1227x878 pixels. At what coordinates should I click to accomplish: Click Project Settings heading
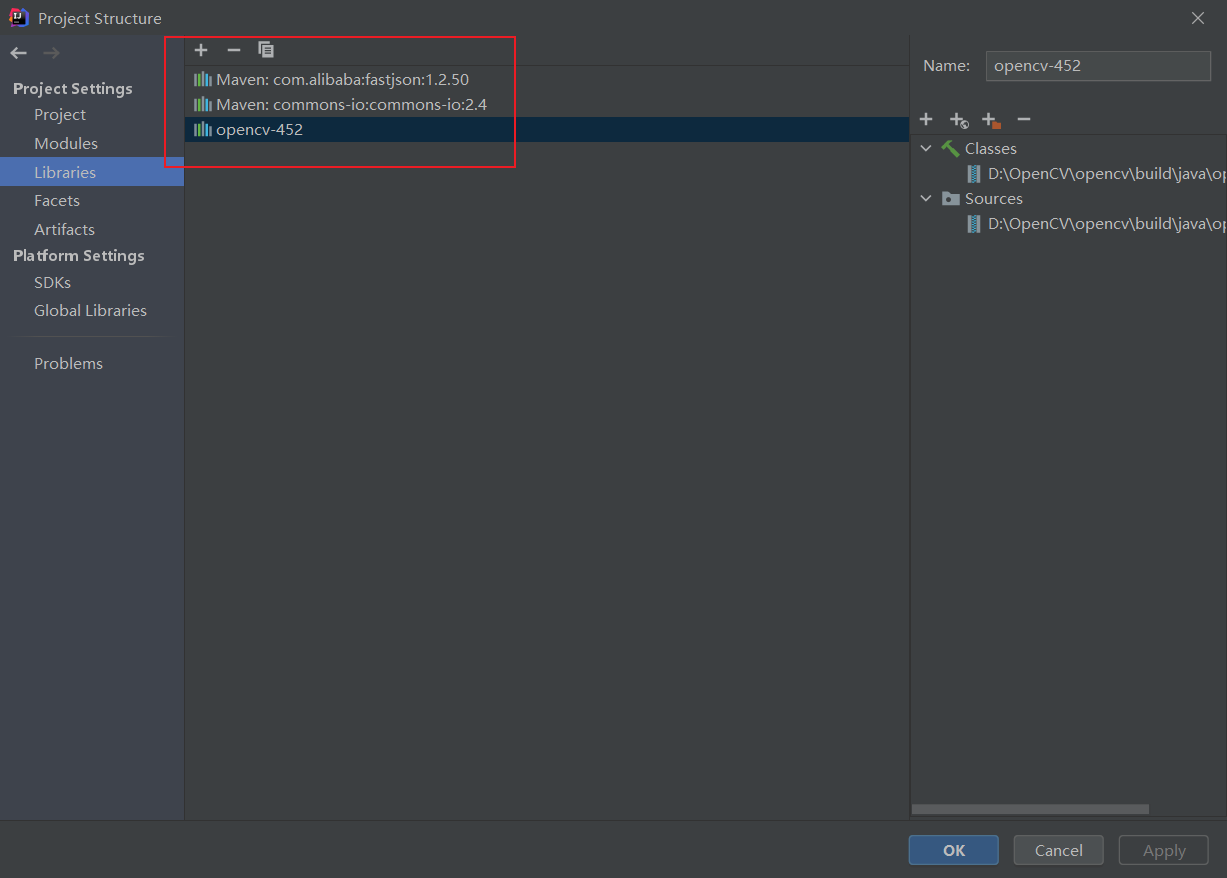point(72,88)
